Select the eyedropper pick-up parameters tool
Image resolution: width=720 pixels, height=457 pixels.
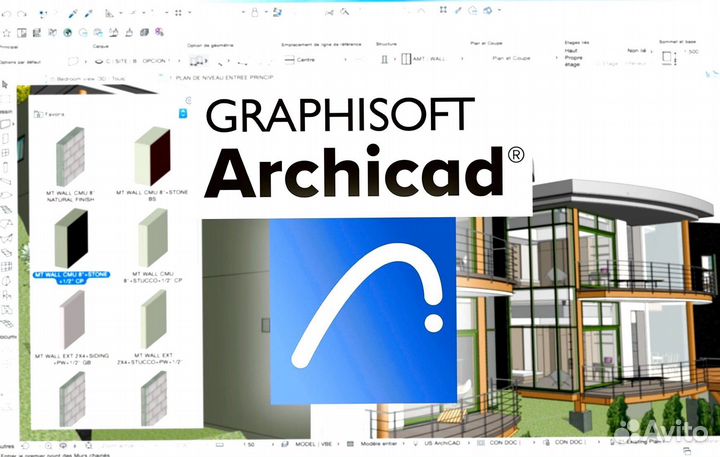[73, 14]
